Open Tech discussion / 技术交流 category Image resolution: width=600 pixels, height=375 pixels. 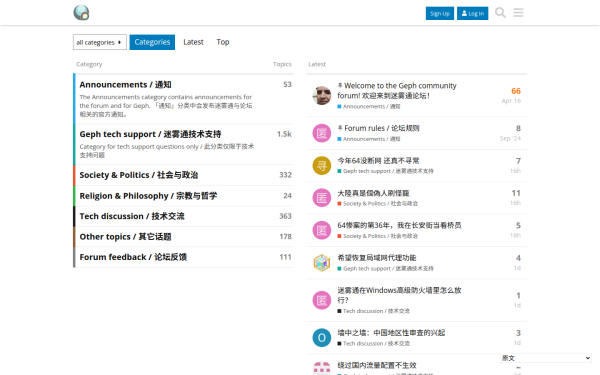(132, 216)
